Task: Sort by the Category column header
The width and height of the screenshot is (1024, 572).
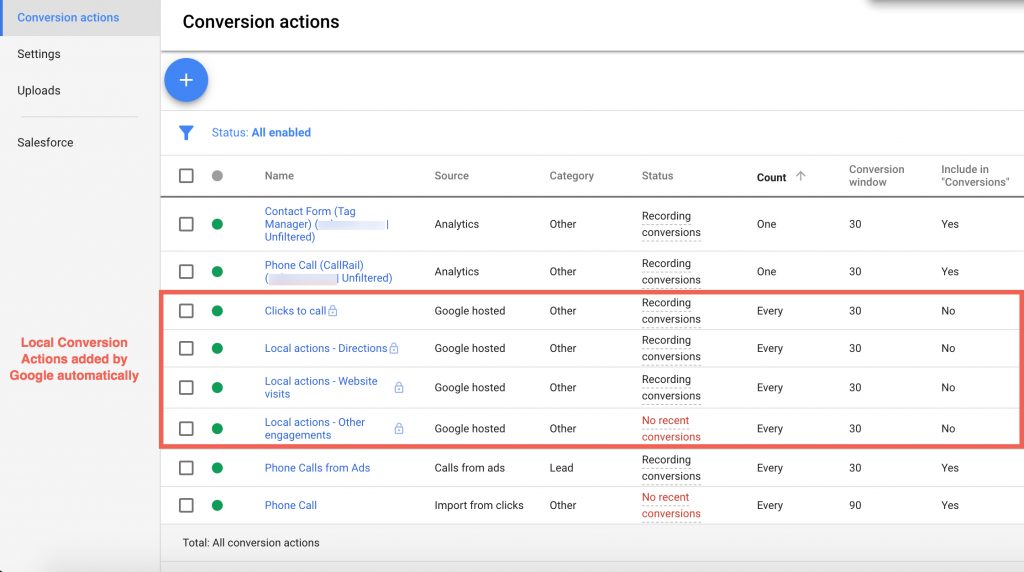Action: (571, 176)
